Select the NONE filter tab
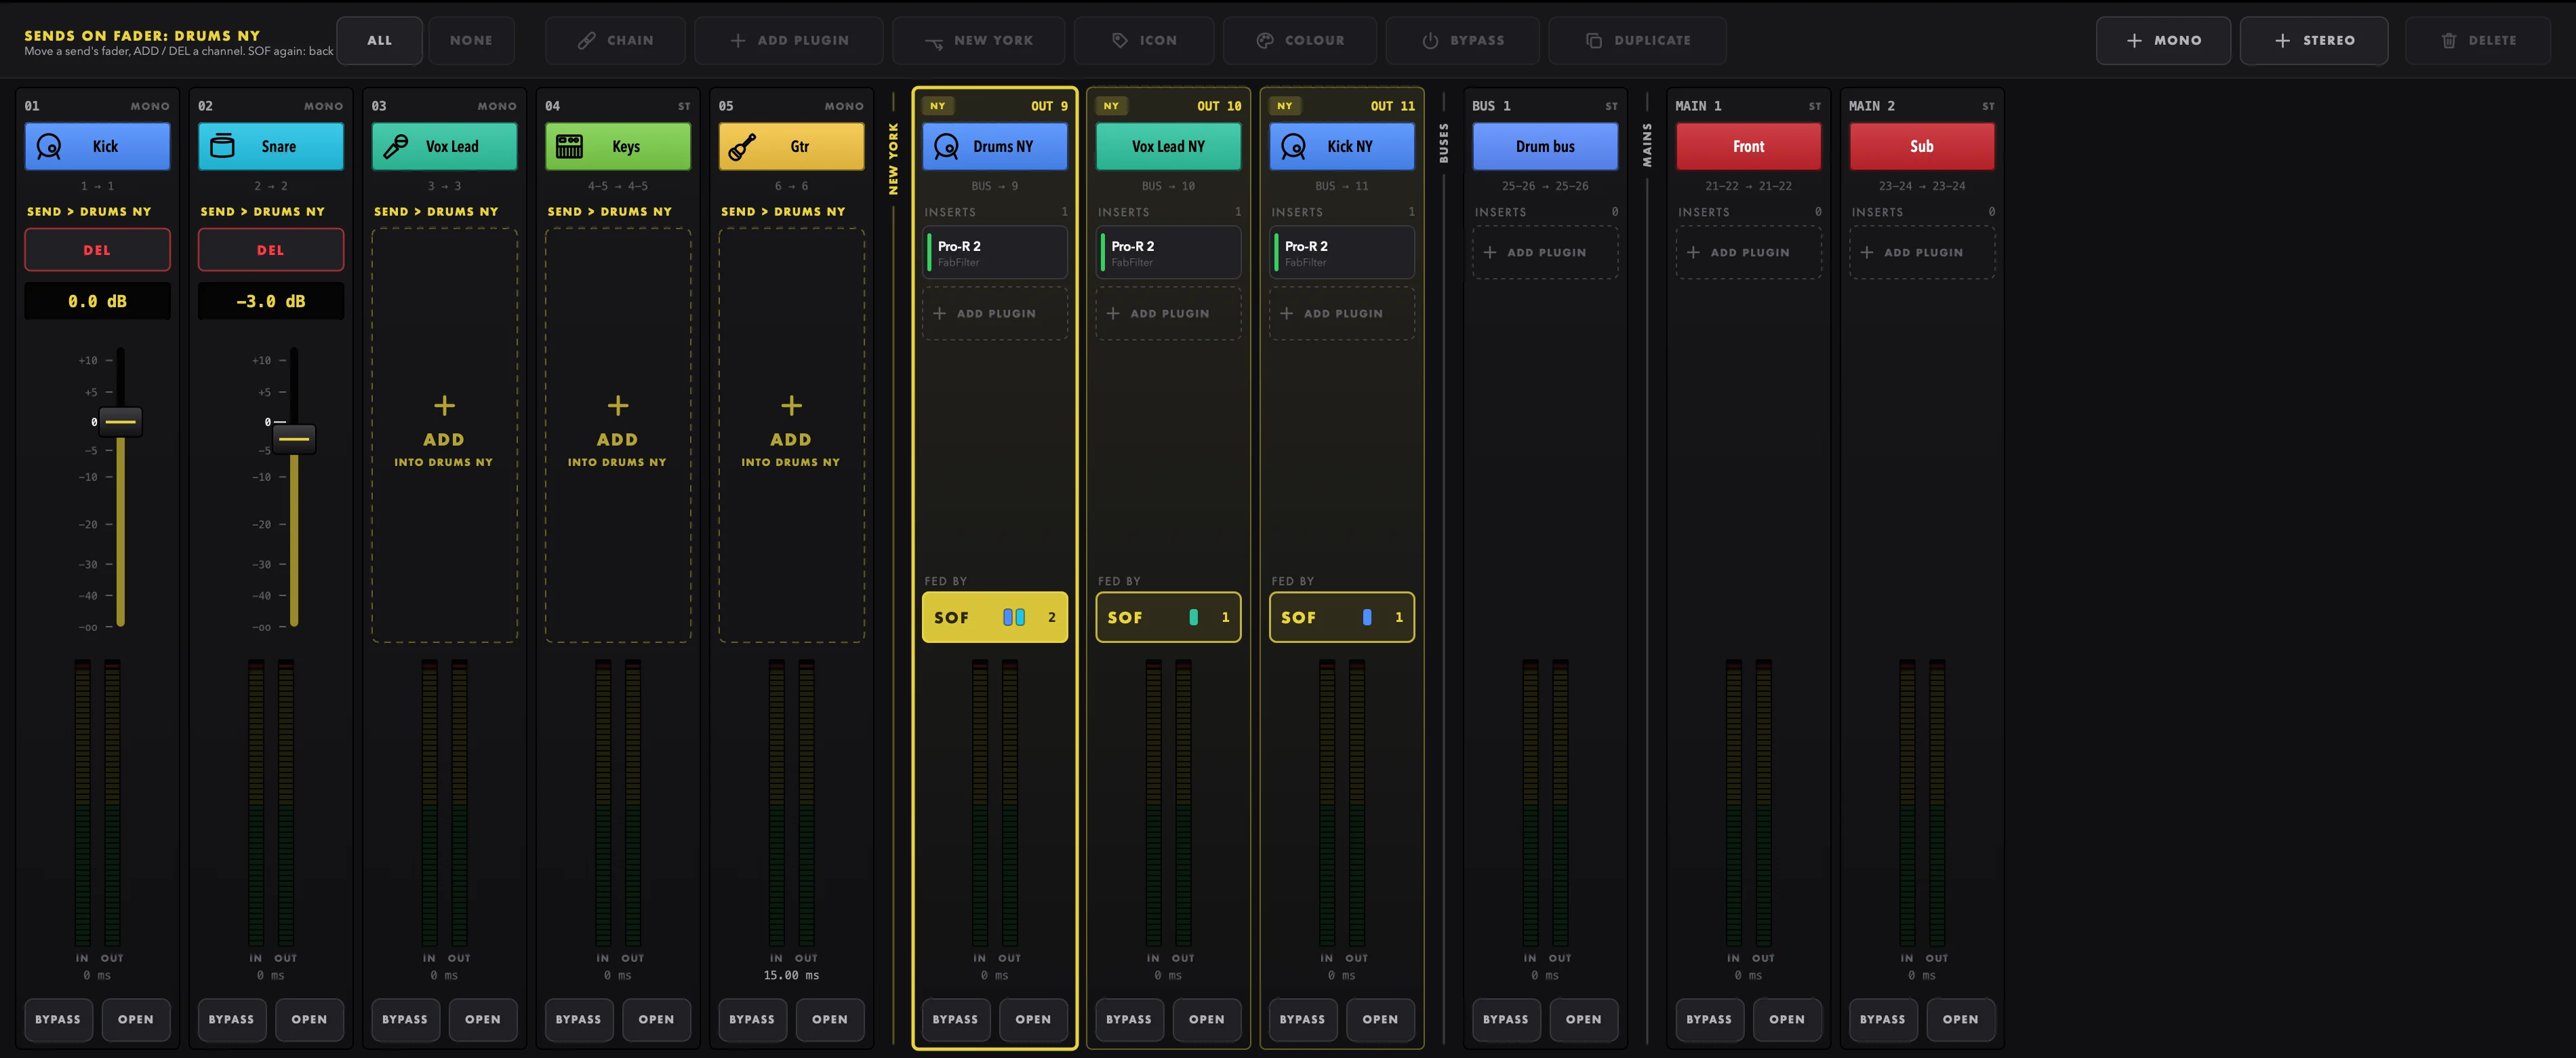2576x1058 pixels. [x=471, y=41]
